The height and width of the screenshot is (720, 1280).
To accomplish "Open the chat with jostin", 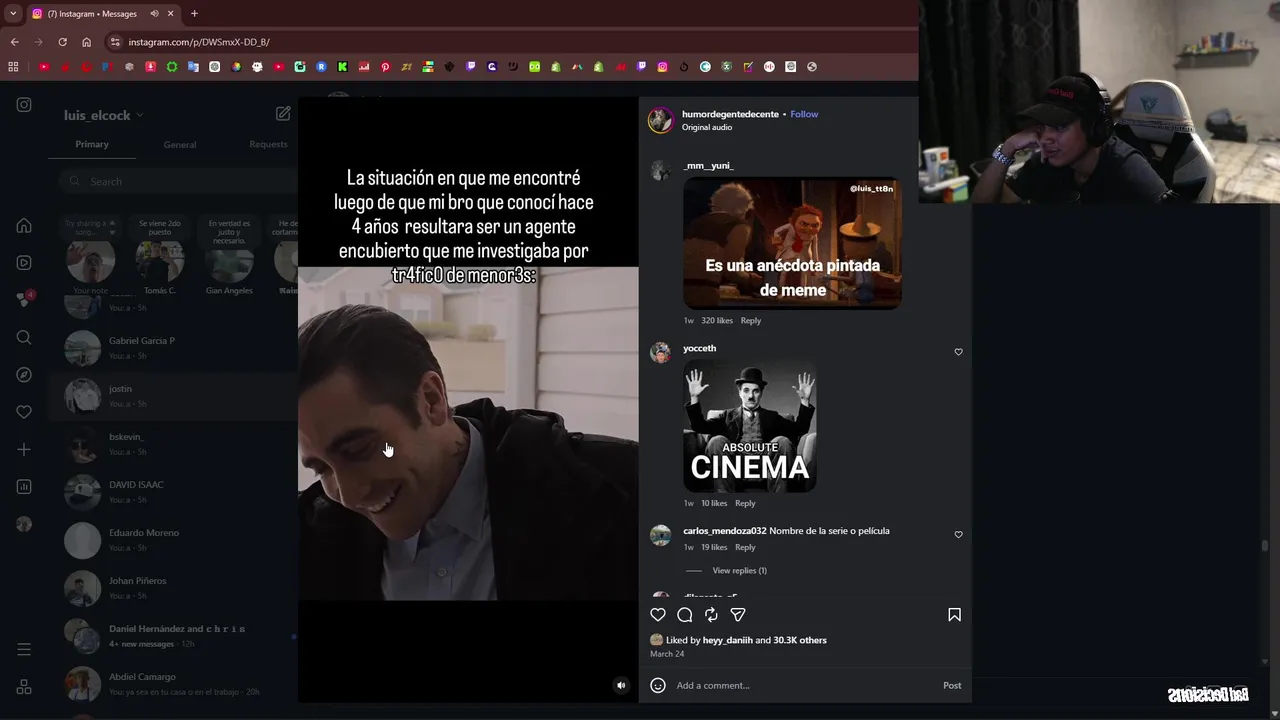I will tap(172, 396).
